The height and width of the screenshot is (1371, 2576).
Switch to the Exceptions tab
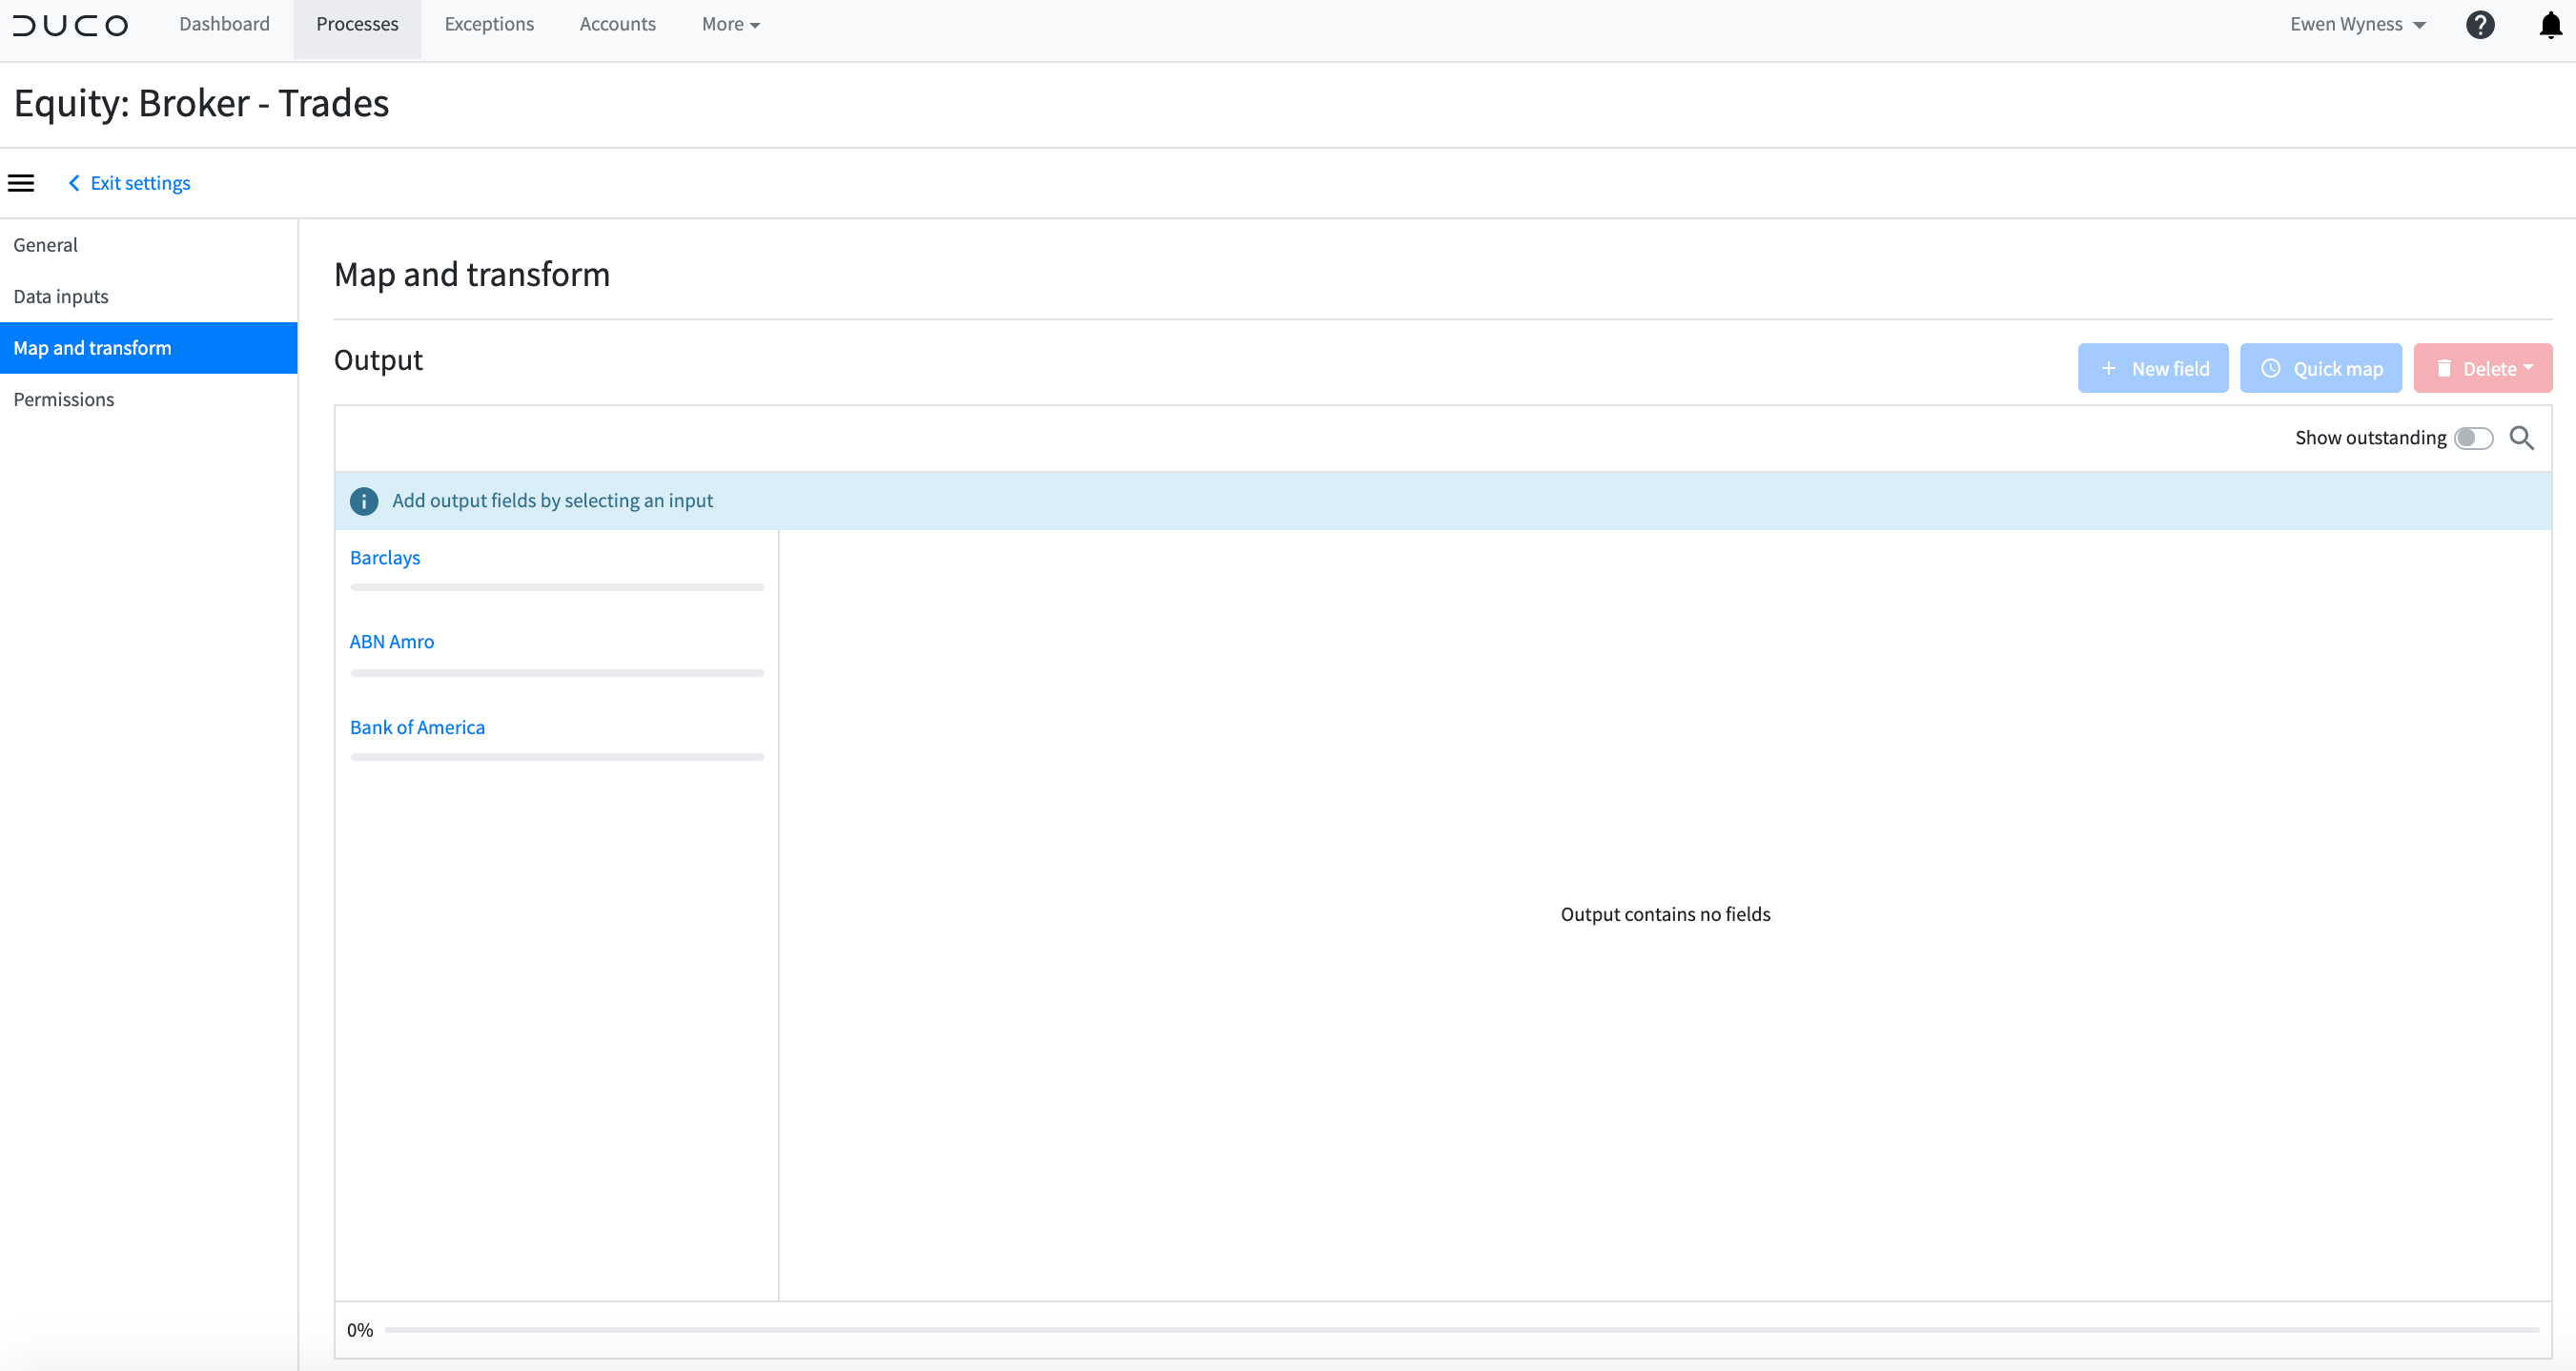tap(489, 24)
